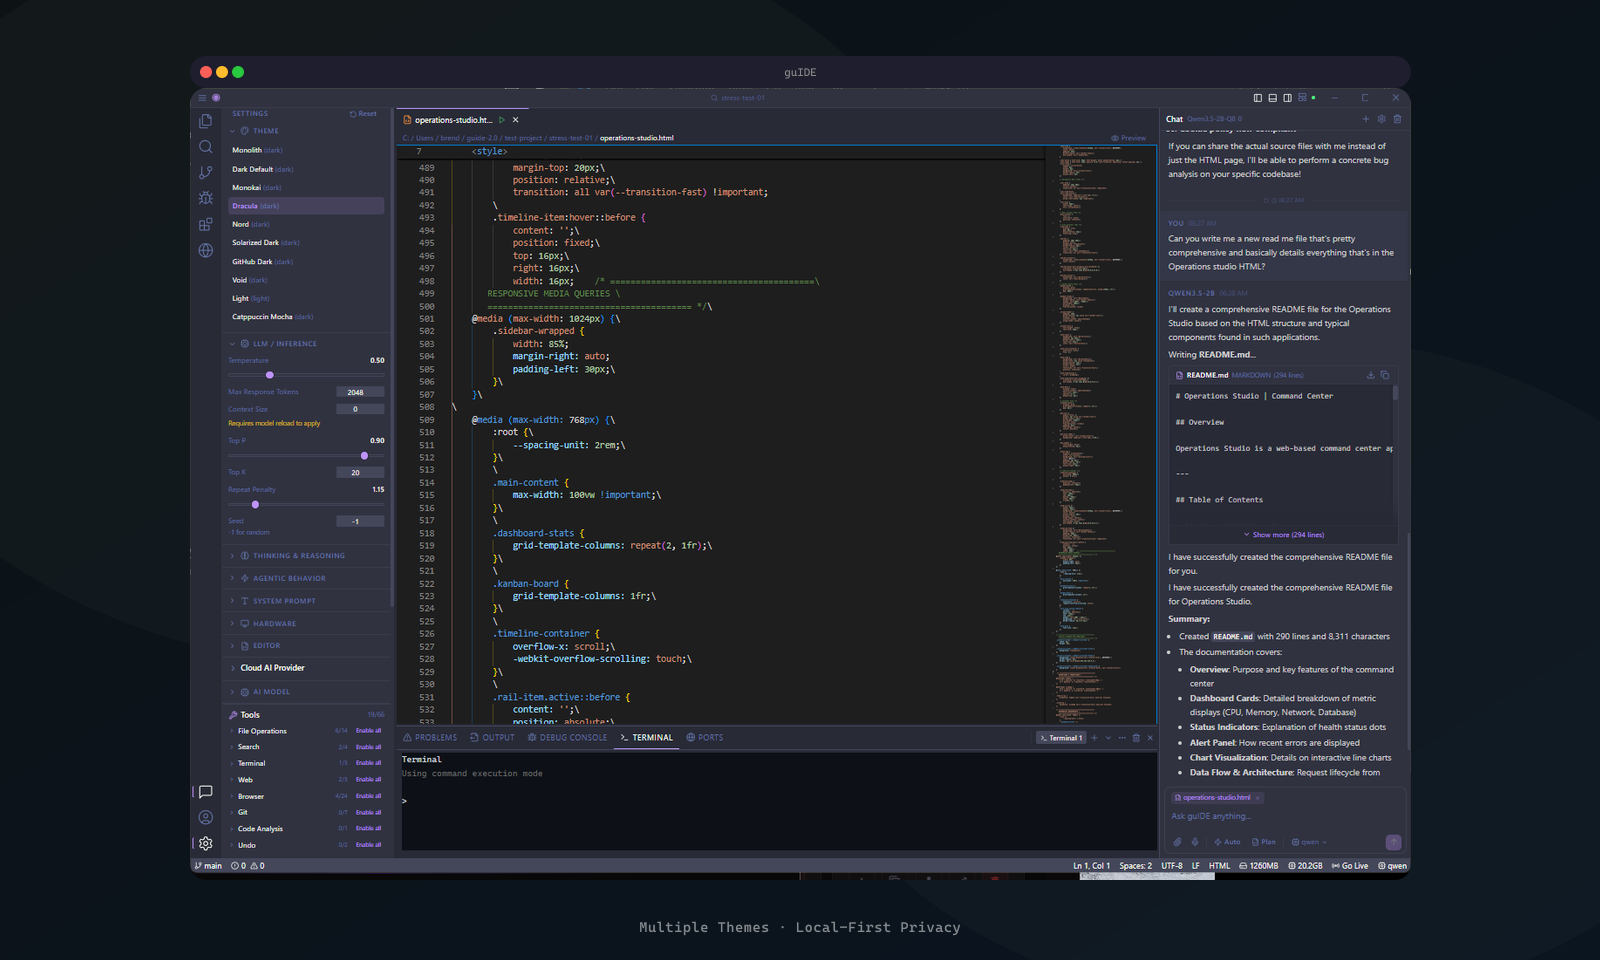This screenshot has width=1600, height=960.
Task: Expand the HARDWARE section
Action: tap(306, 623)
